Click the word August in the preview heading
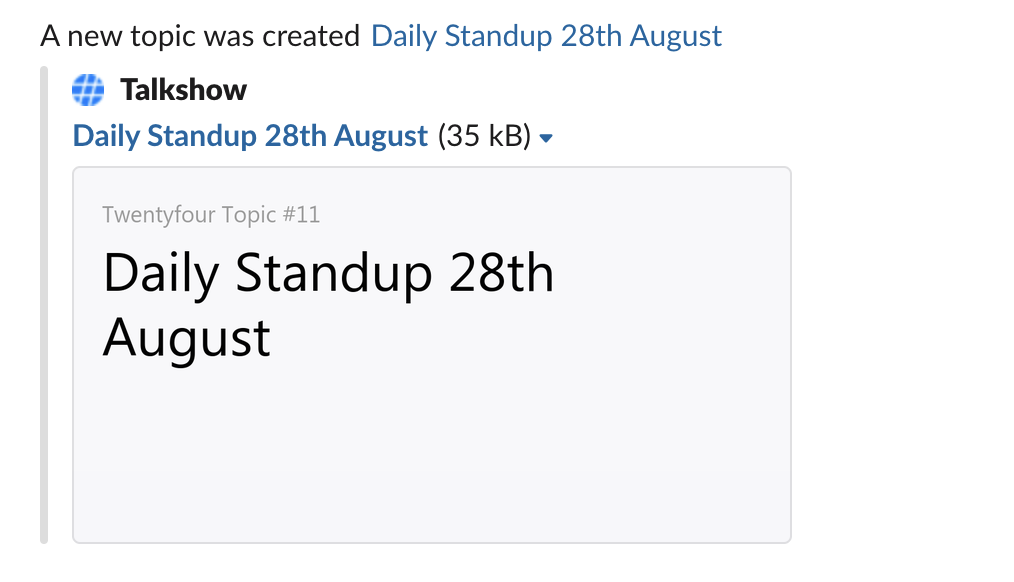Screen dimensions: 1014x582 point(187,338)
